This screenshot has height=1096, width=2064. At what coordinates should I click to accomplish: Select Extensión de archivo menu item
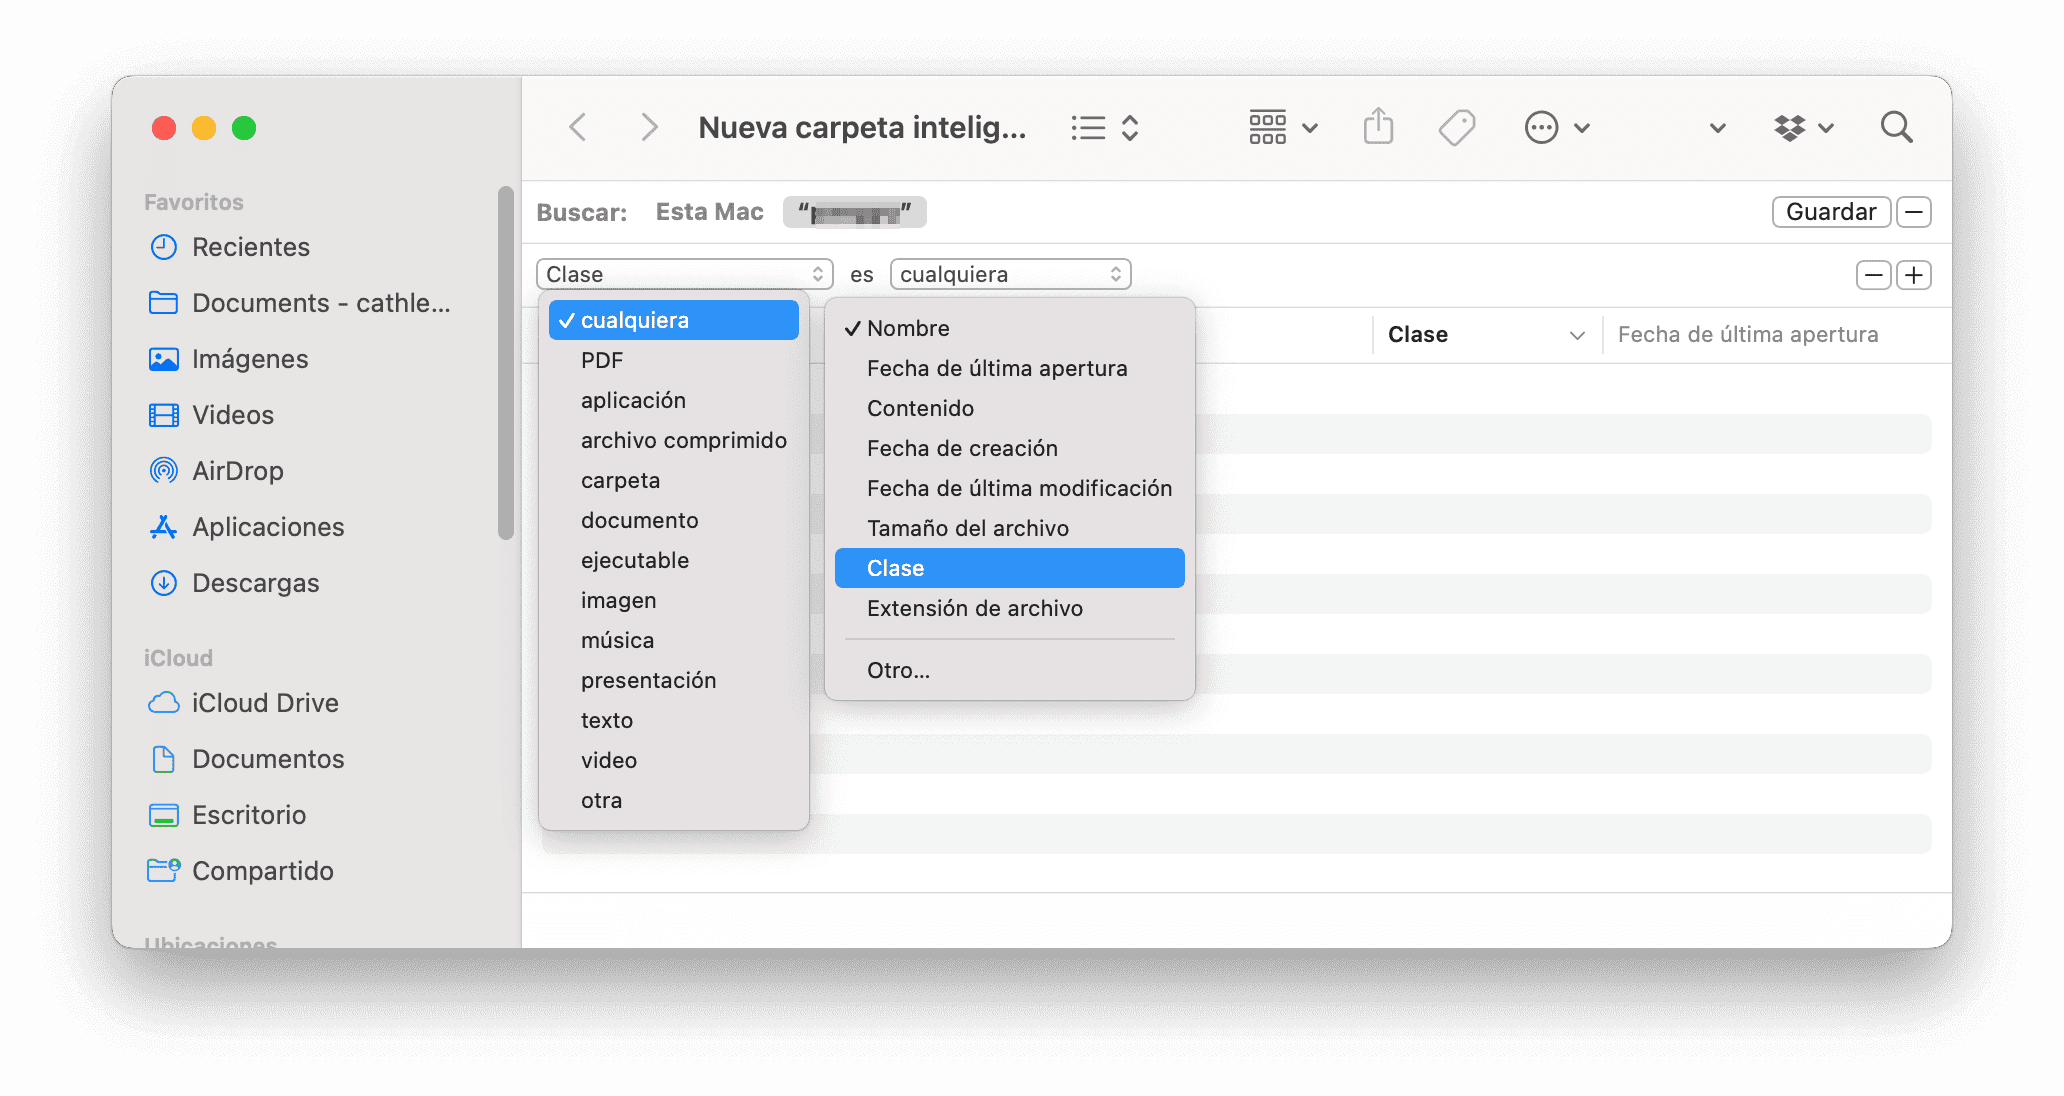tap(1010, 608)
